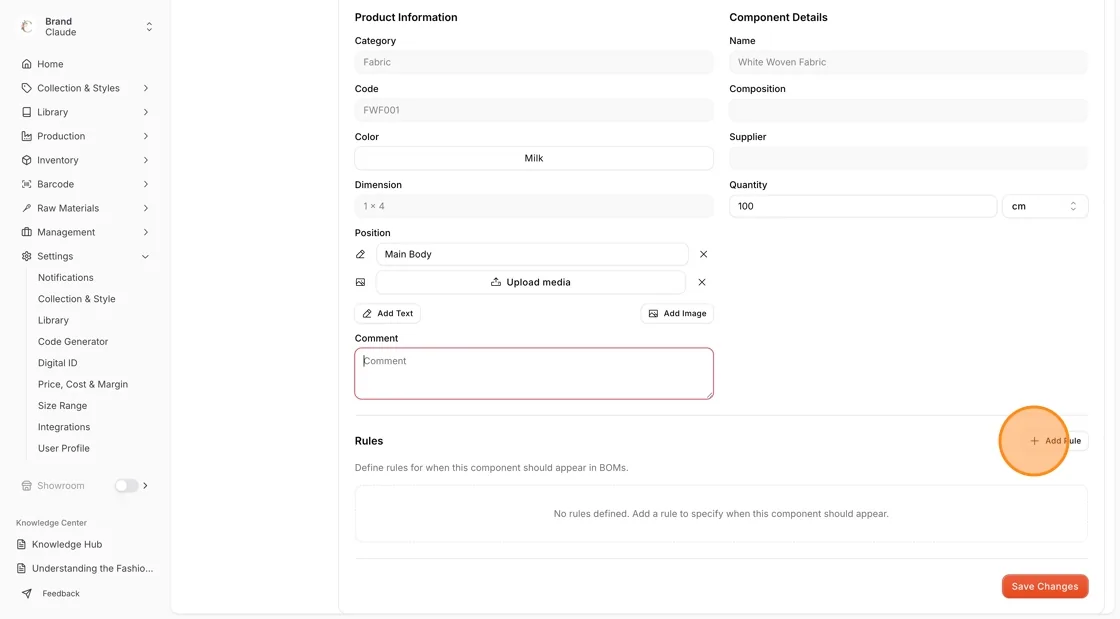Expand the Barcode menu chevron

tap(146, 184)
